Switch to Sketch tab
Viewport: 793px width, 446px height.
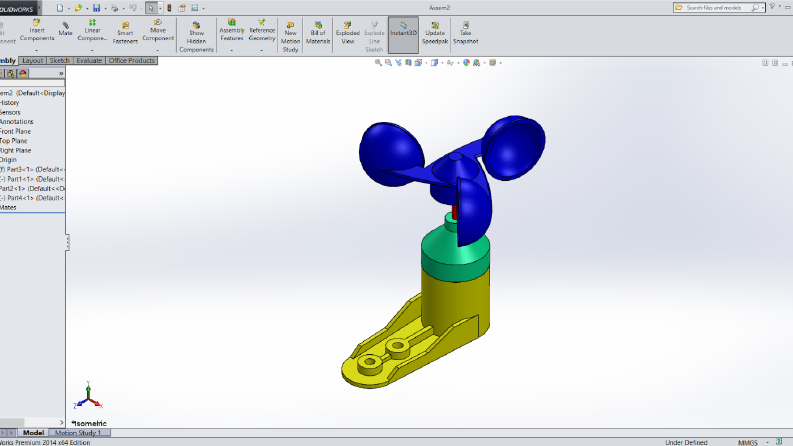click(59, 61)
